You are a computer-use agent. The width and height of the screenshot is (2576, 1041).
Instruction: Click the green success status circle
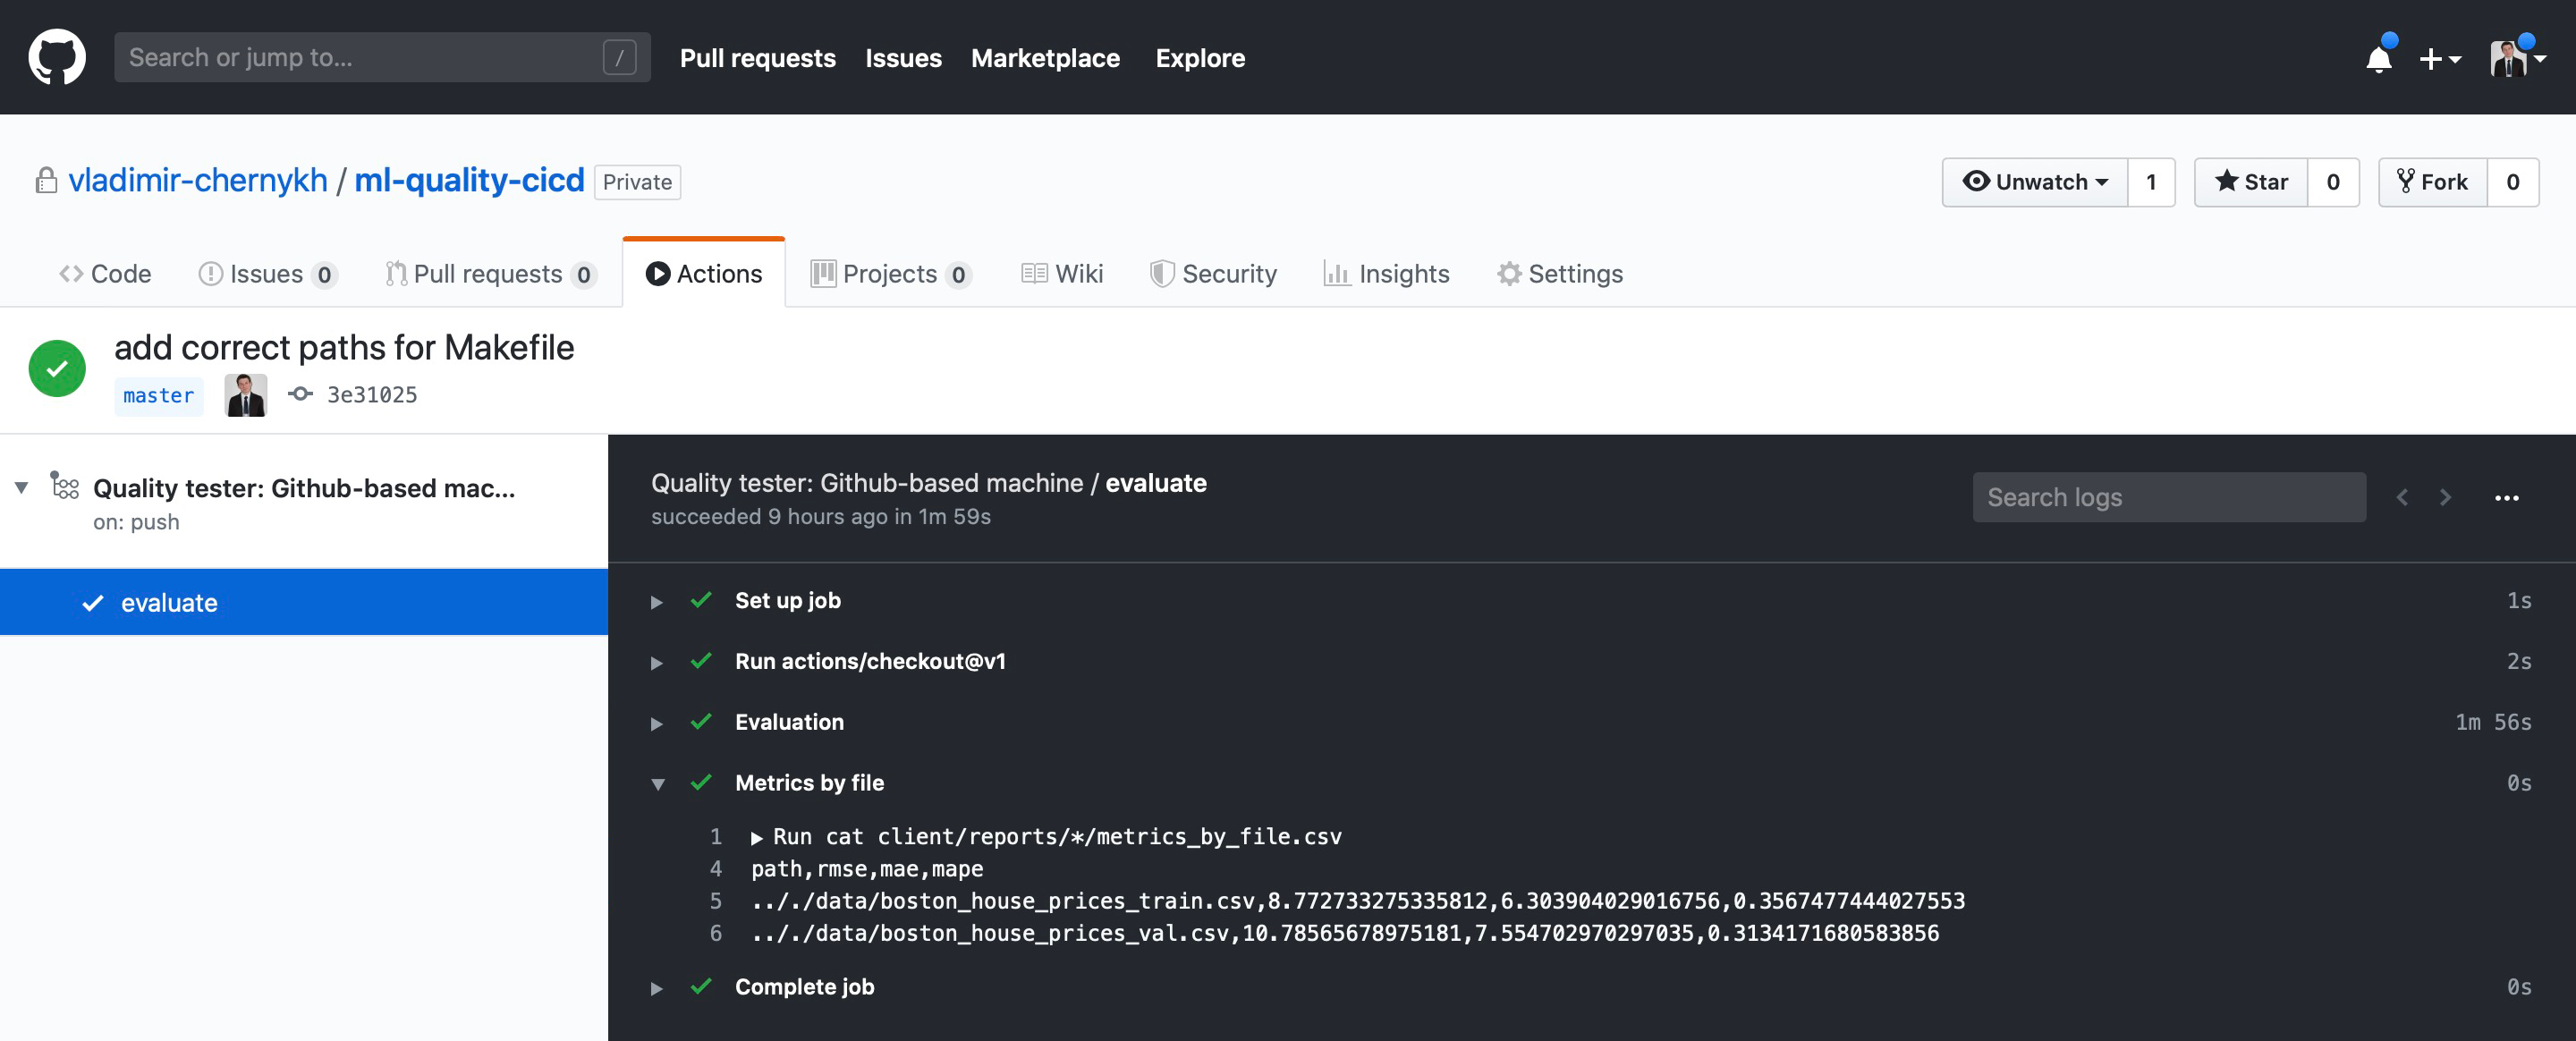(x=57, y=368)
